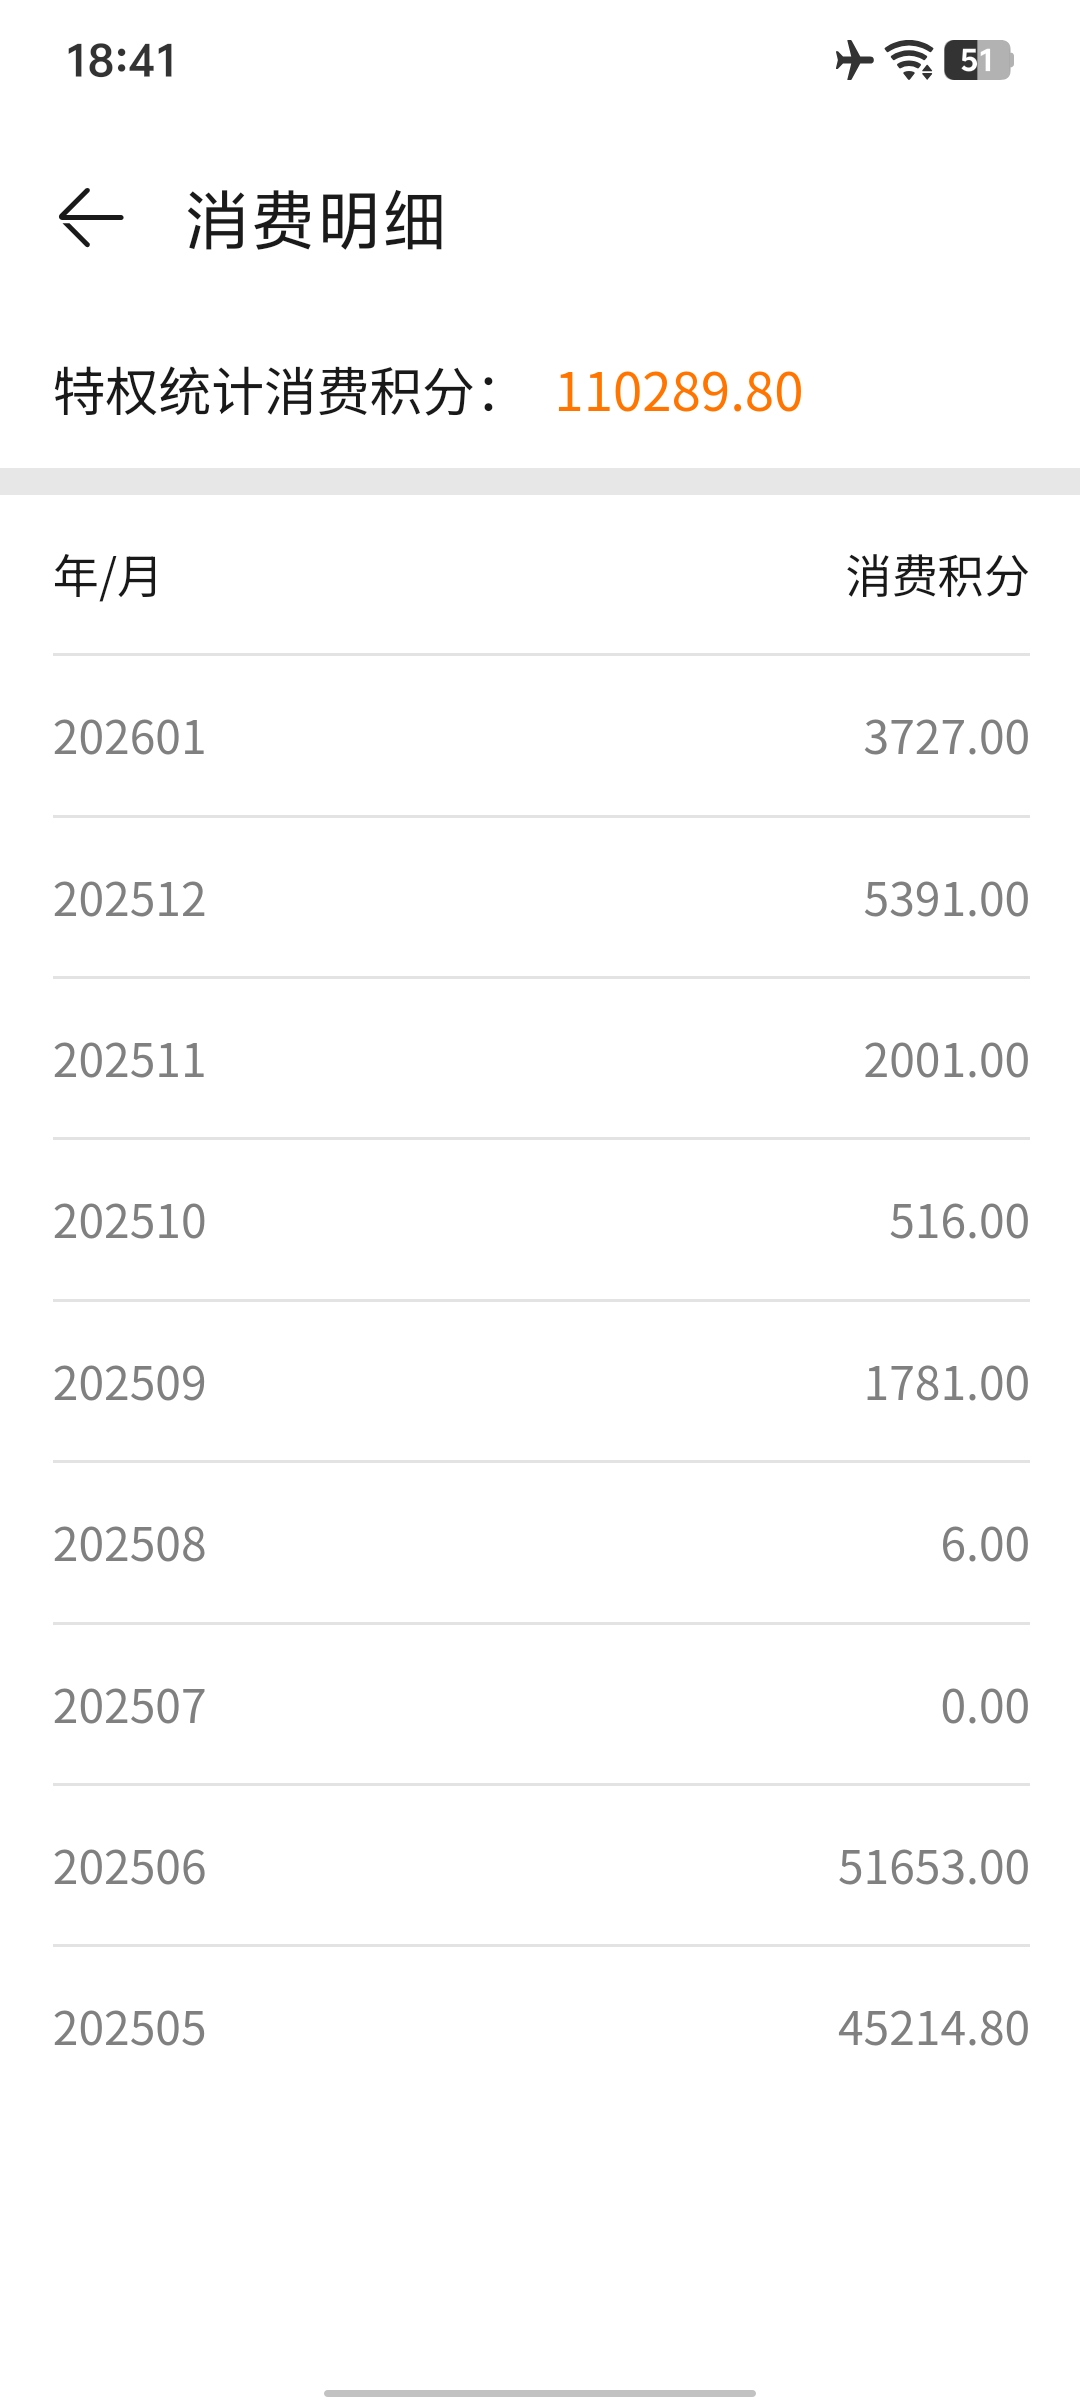Tap the 年/月 column header

click(x=107, y=576)
